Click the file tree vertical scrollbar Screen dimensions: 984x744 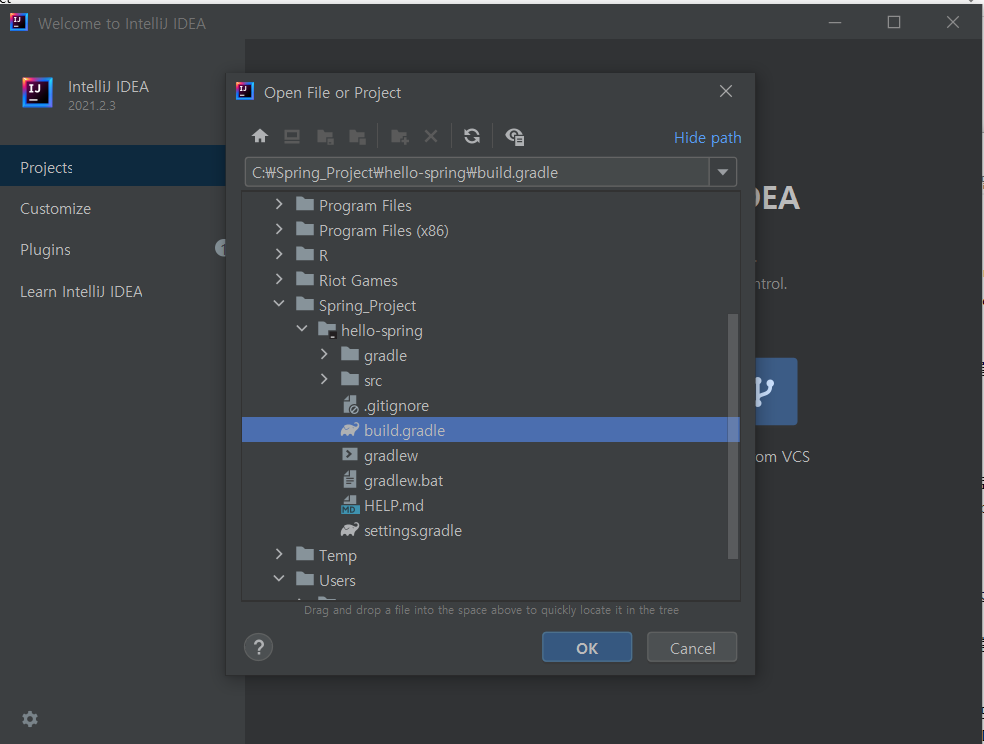click(732, 436)
